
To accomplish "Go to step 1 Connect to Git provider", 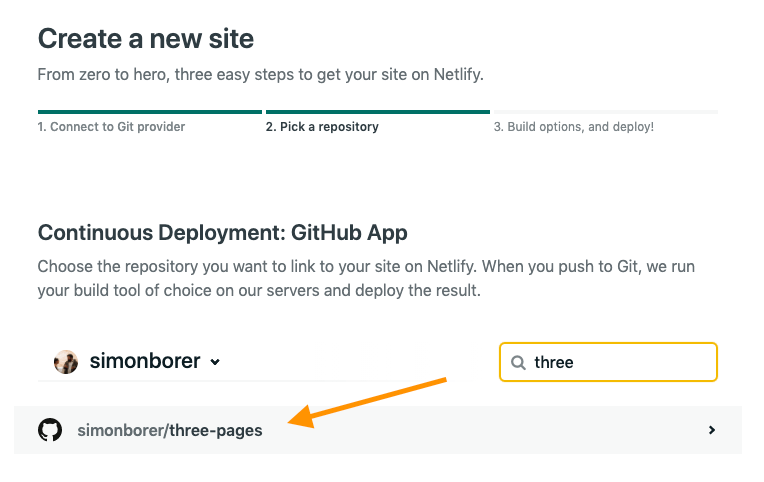I will (x=111, y=127).
